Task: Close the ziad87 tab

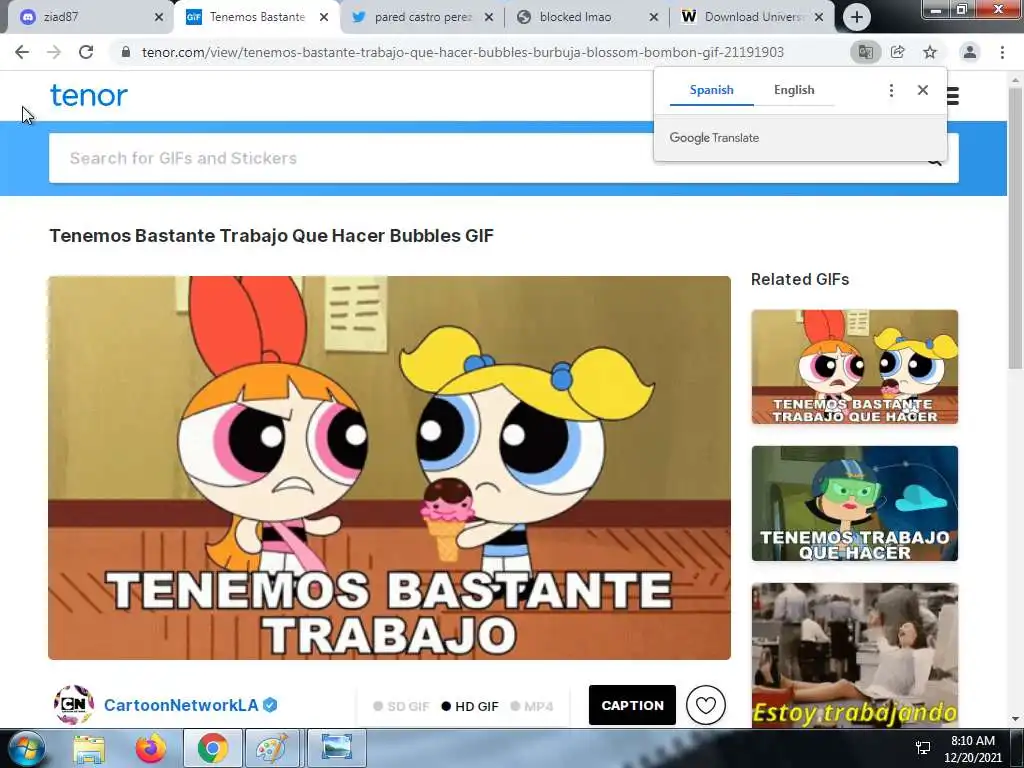Action: 159,18
